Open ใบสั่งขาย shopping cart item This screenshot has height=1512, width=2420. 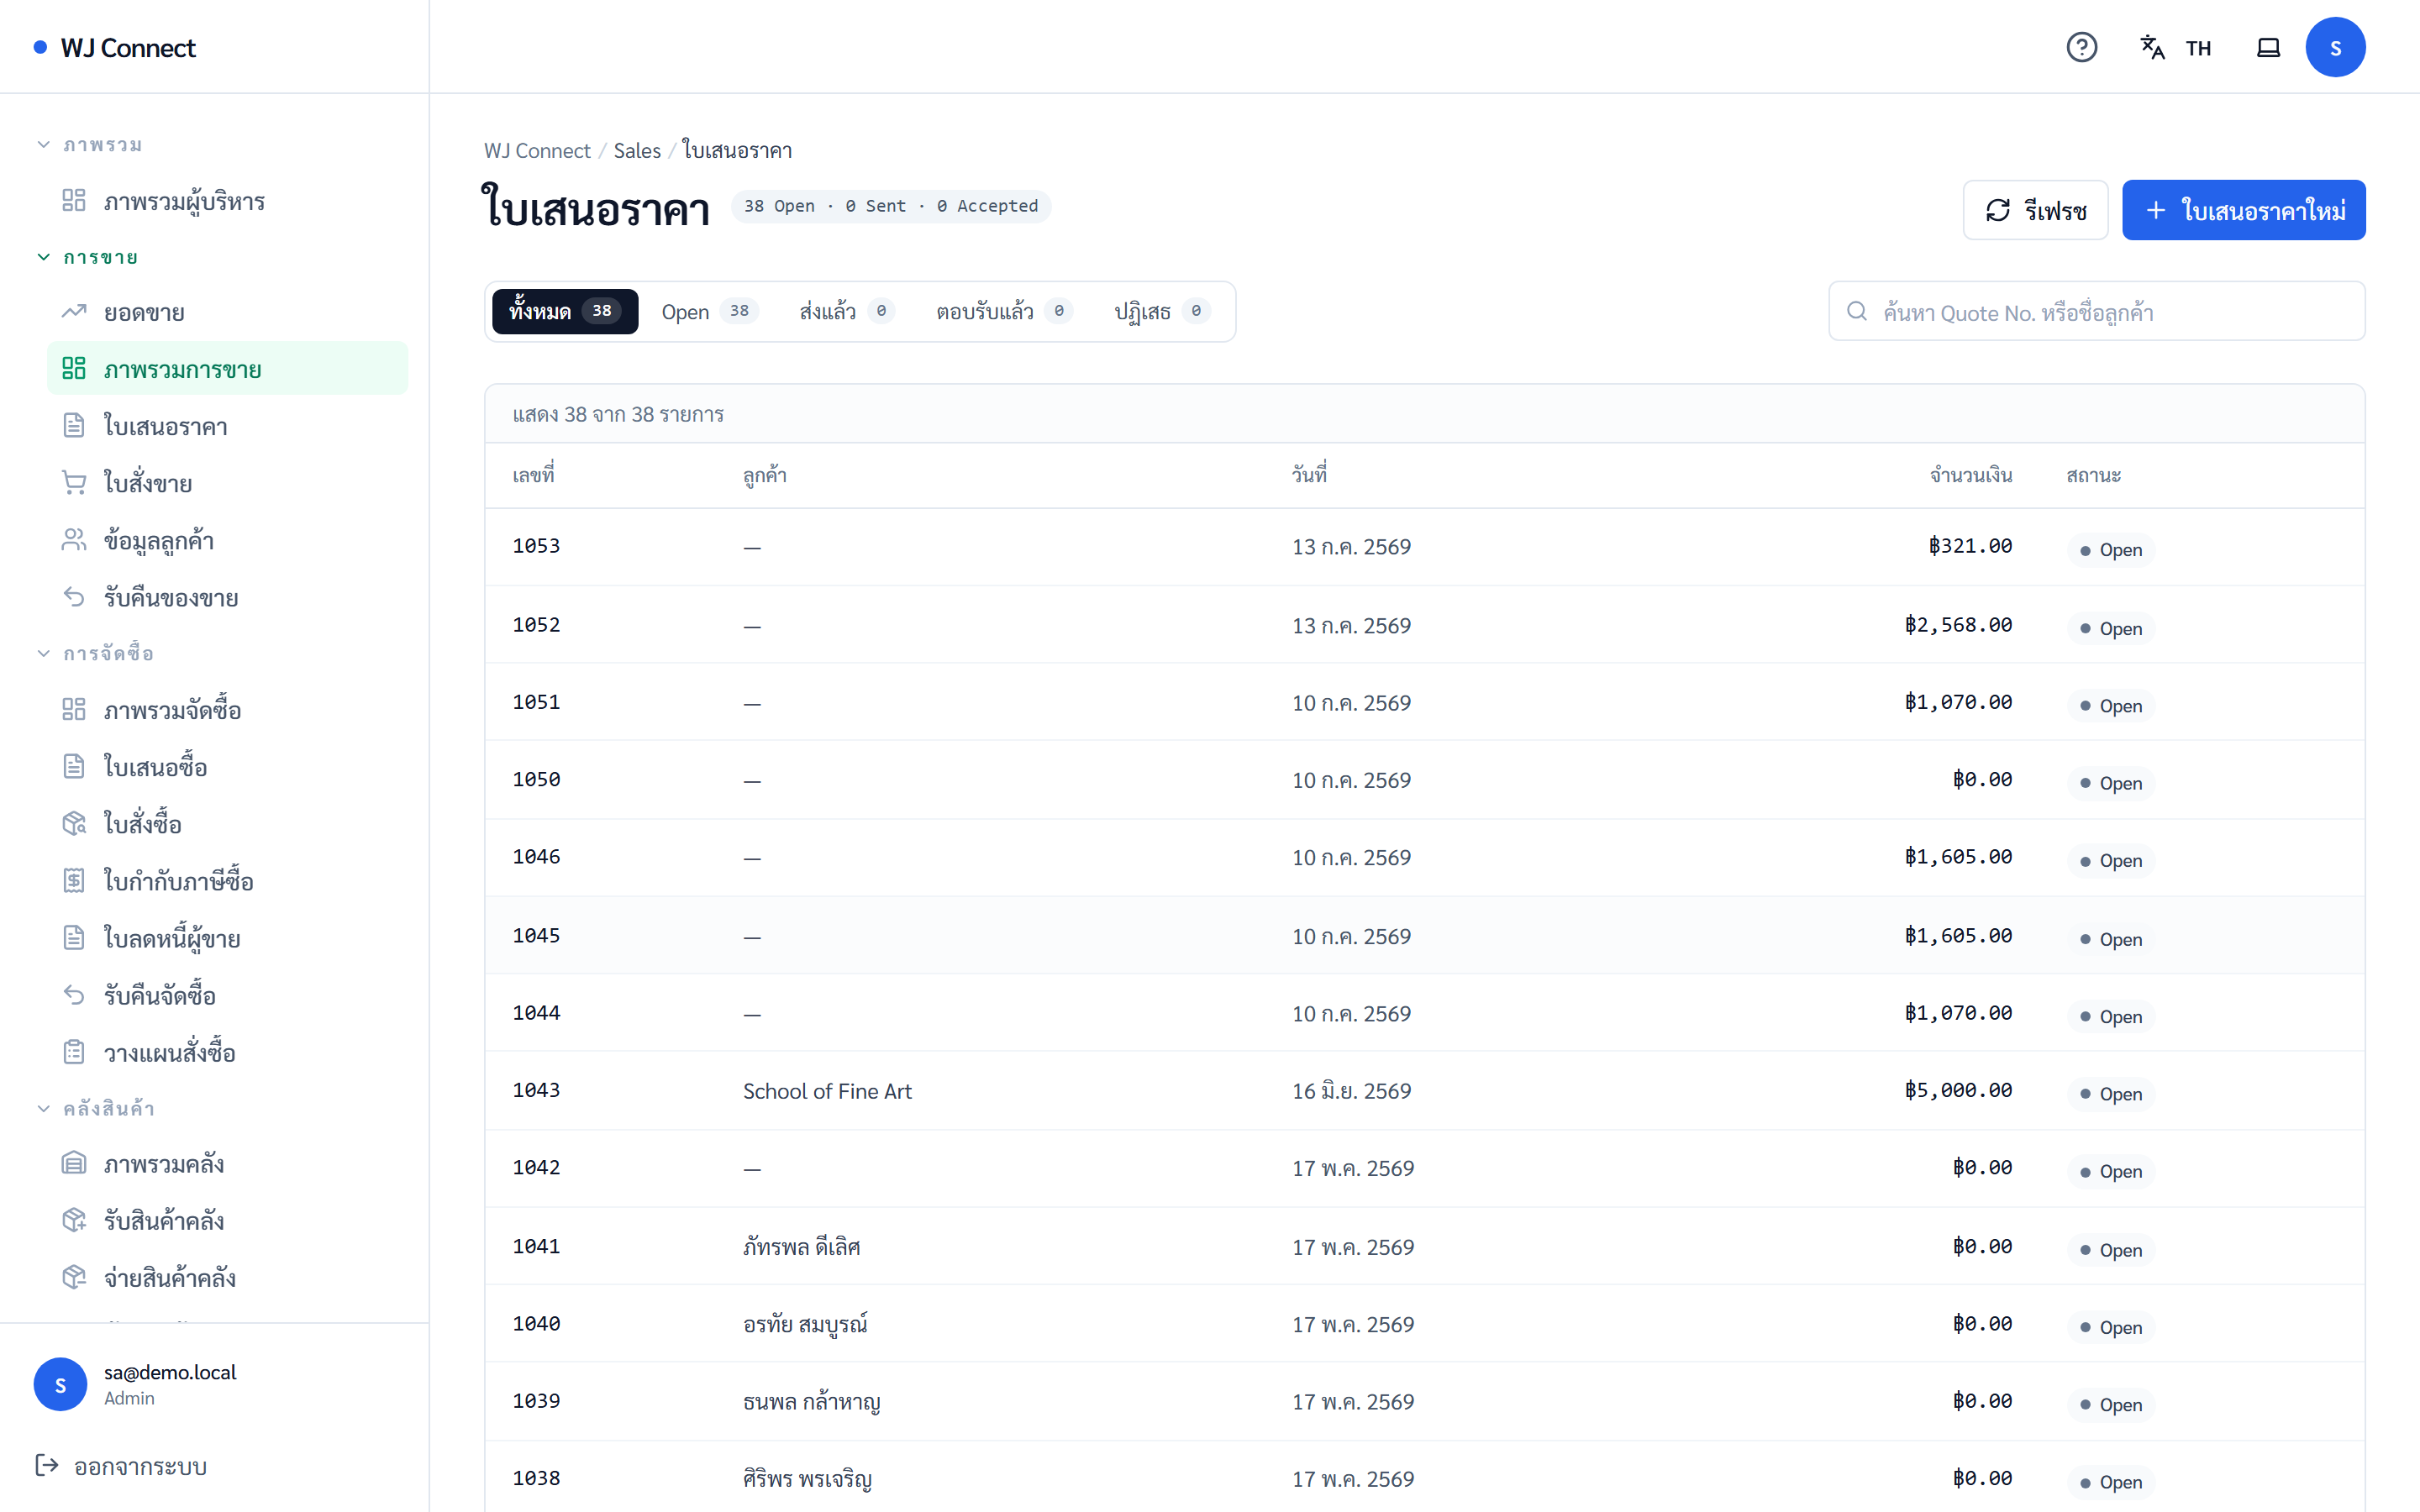coord(228,483)
